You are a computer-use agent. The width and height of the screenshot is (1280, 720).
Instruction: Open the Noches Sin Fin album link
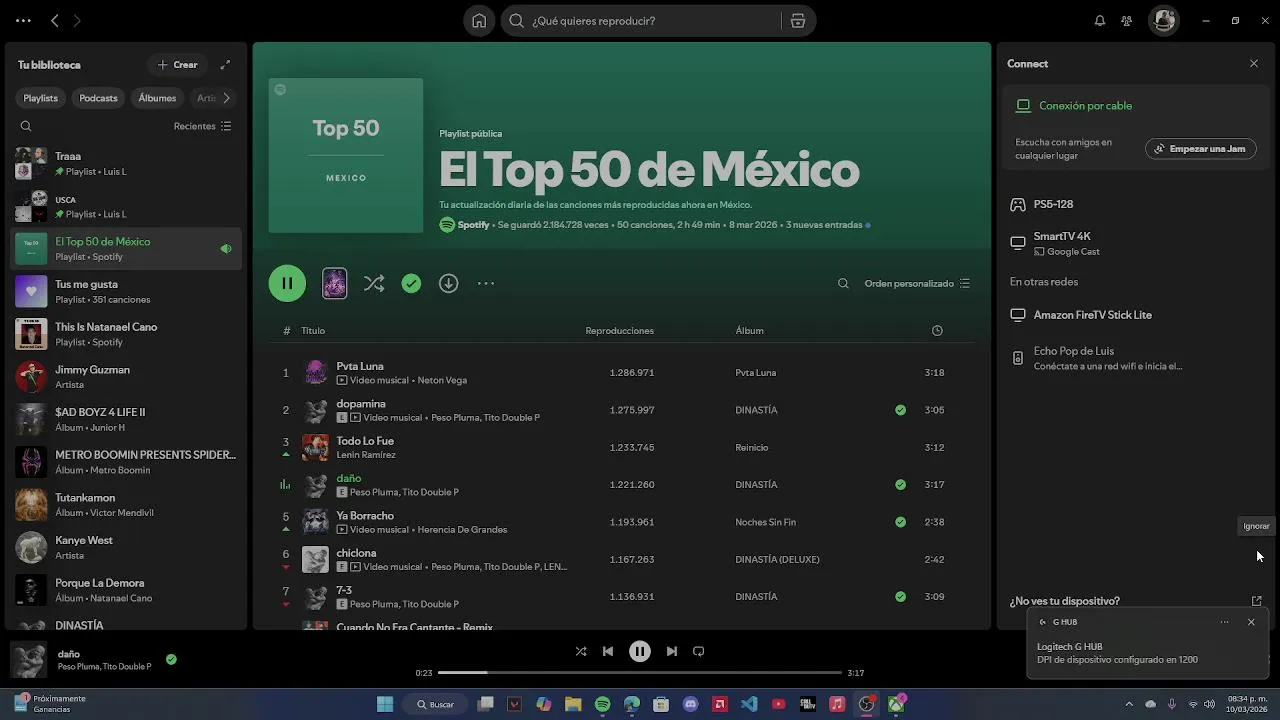[766, 522]
